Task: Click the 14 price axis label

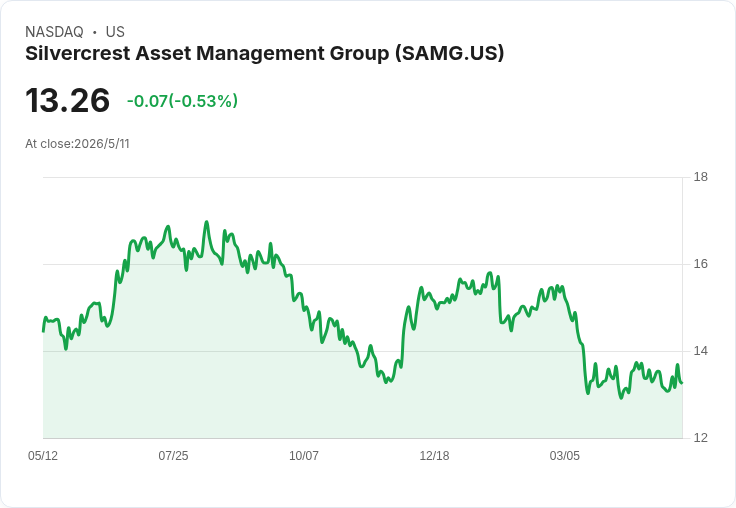Action: (x=701, y=351)
